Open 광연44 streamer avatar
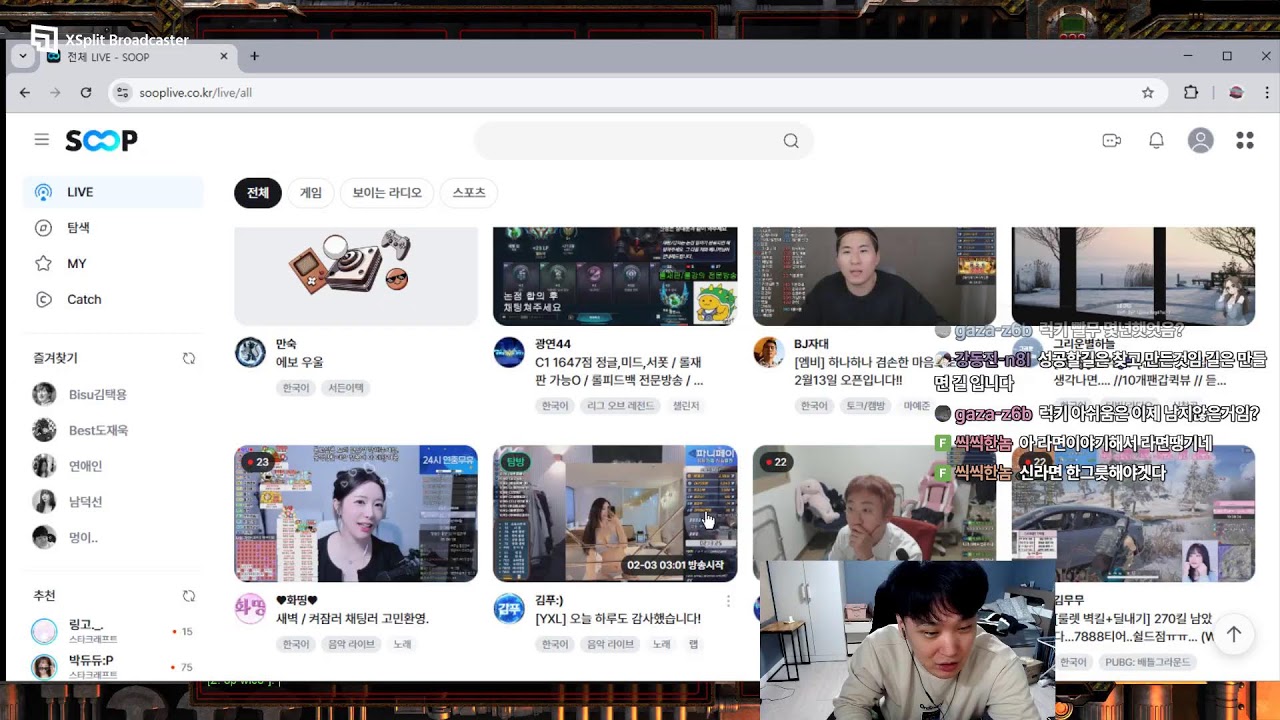 [509, 352]
